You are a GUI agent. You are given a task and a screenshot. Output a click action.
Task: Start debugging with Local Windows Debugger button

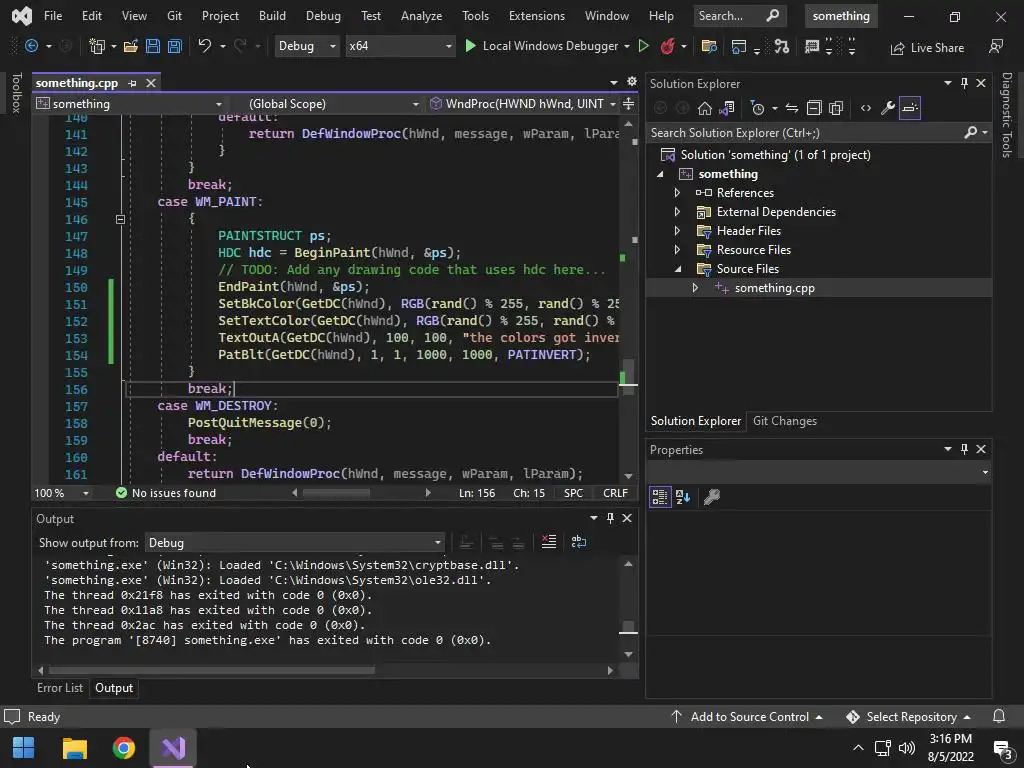pos(541,46)
